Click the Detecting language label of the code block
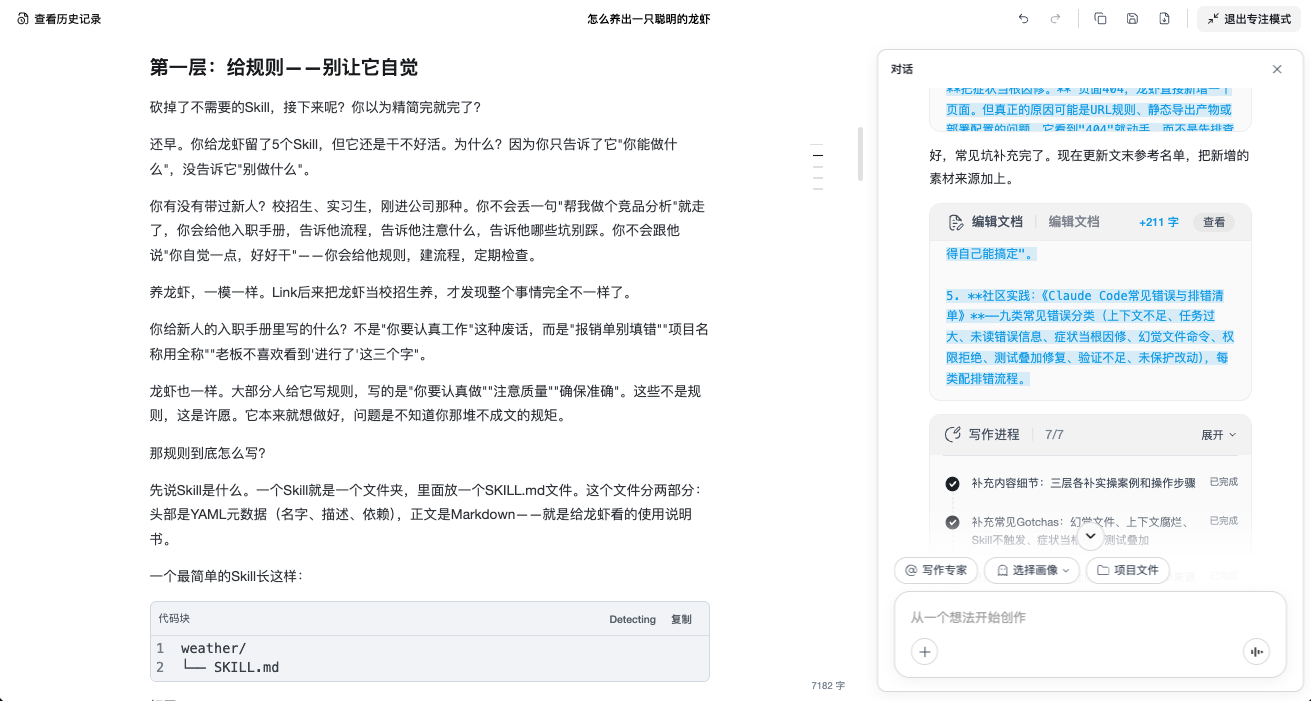Viewport: 1311px width, 701px height. (x=632, y=619)
